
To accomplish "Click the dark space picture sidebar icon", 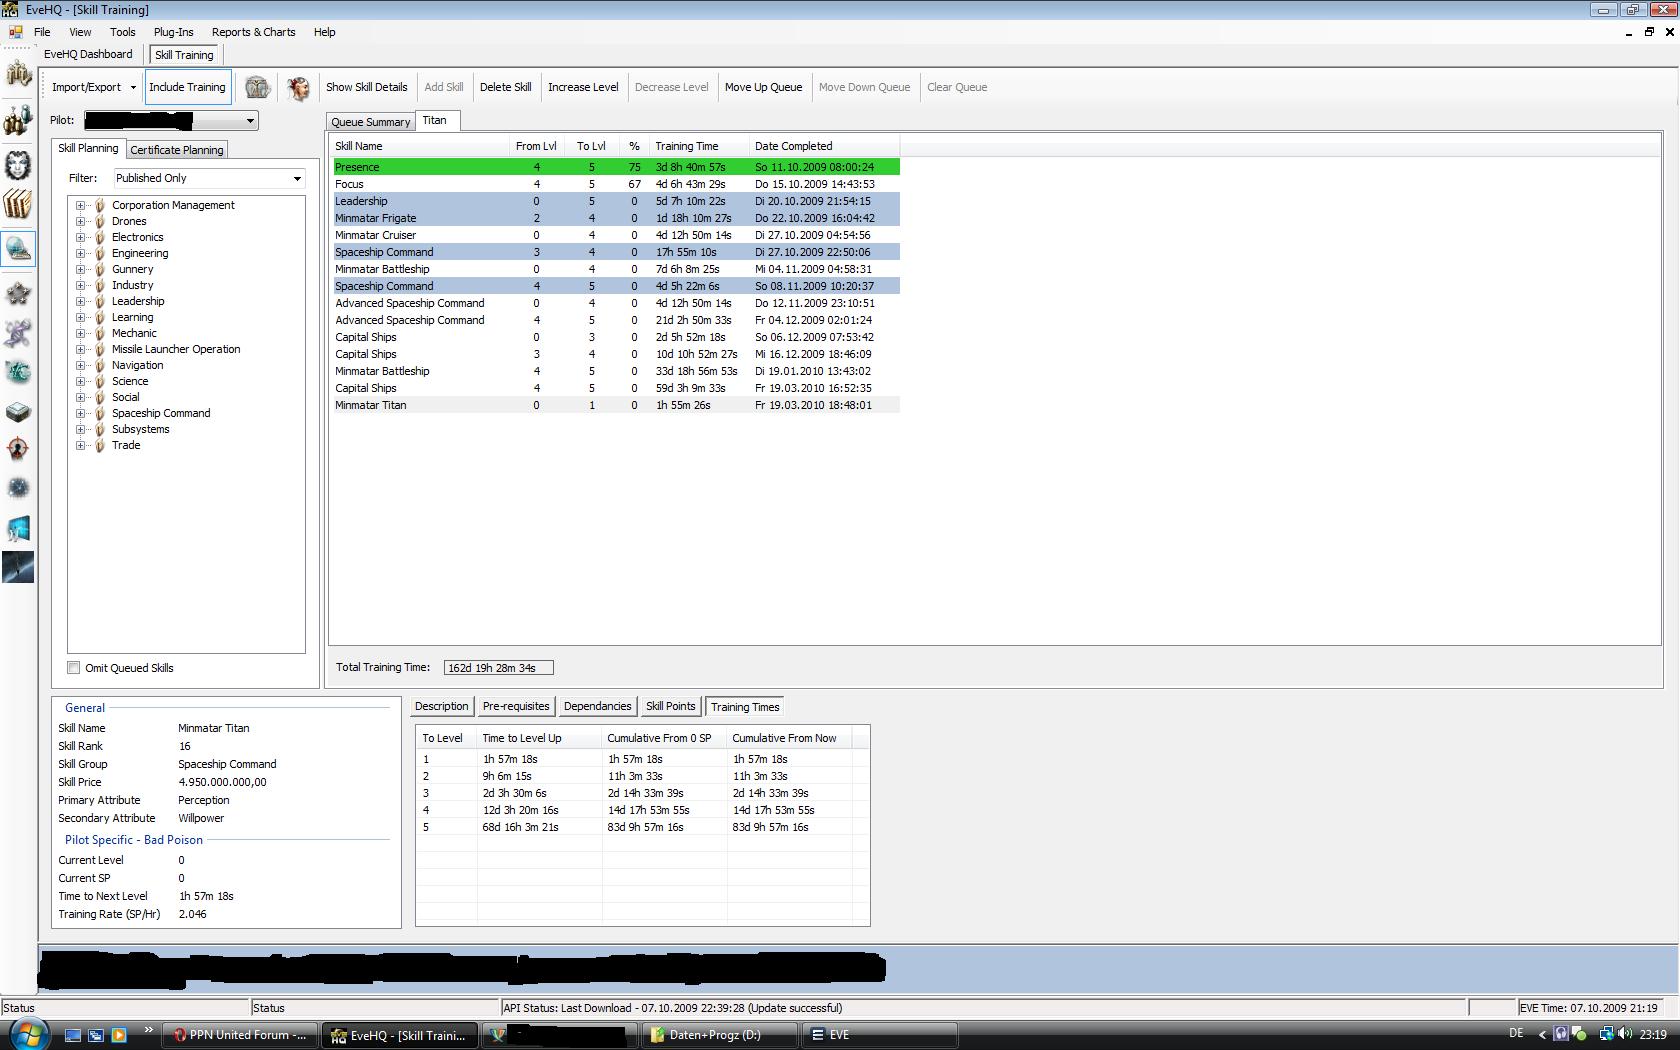I will [18, 567].
